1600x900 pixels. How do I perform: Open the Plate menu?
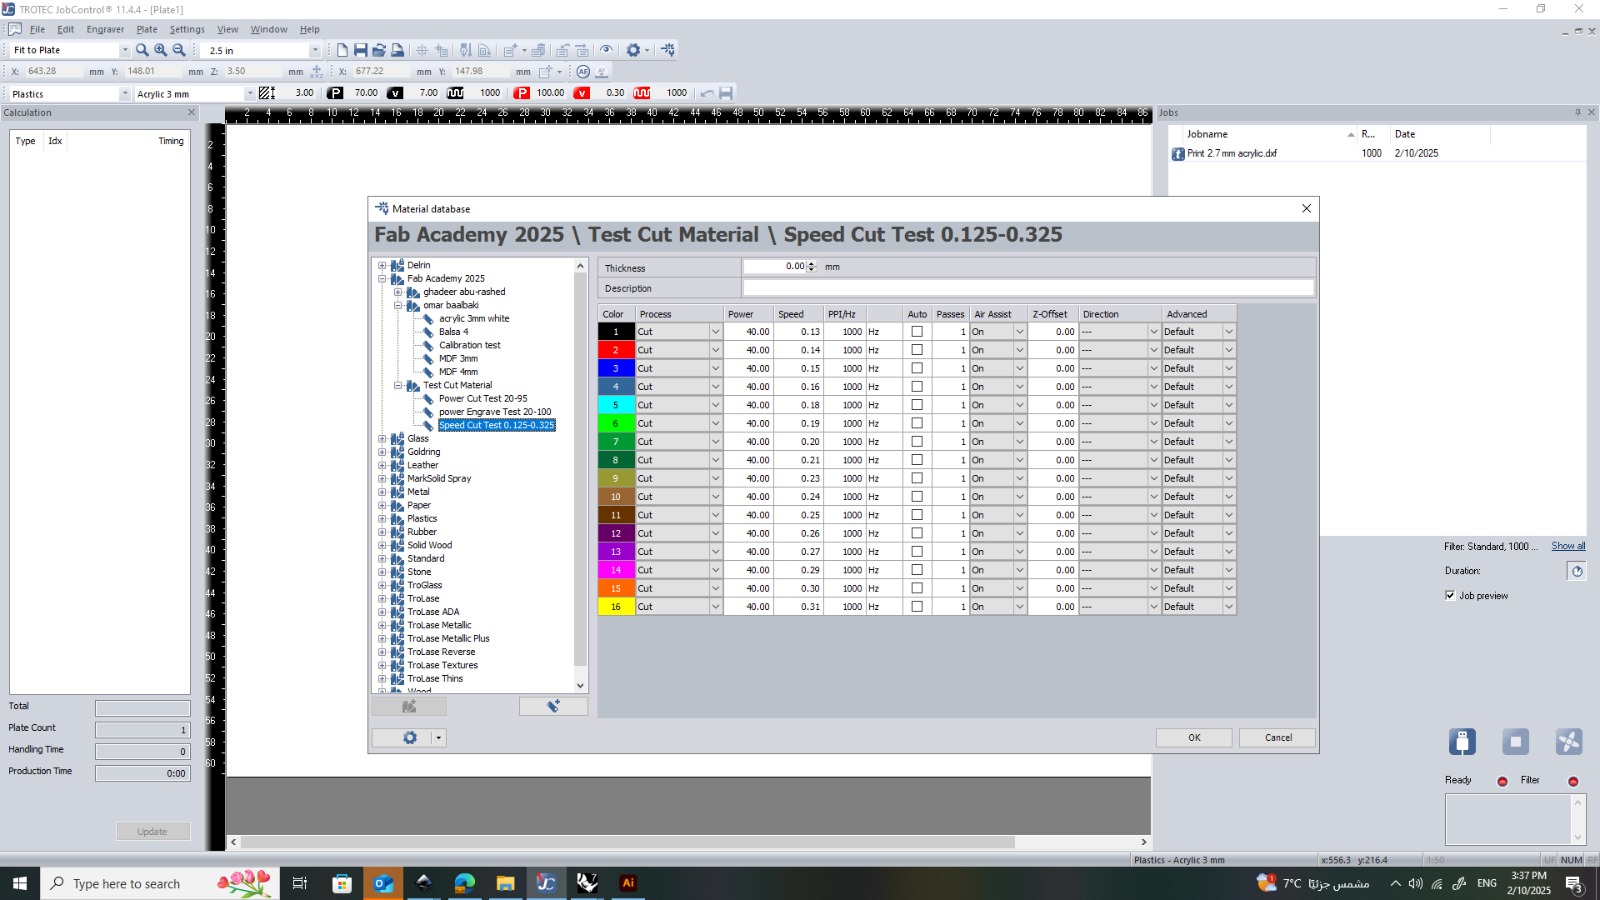(x=147, y=29)
